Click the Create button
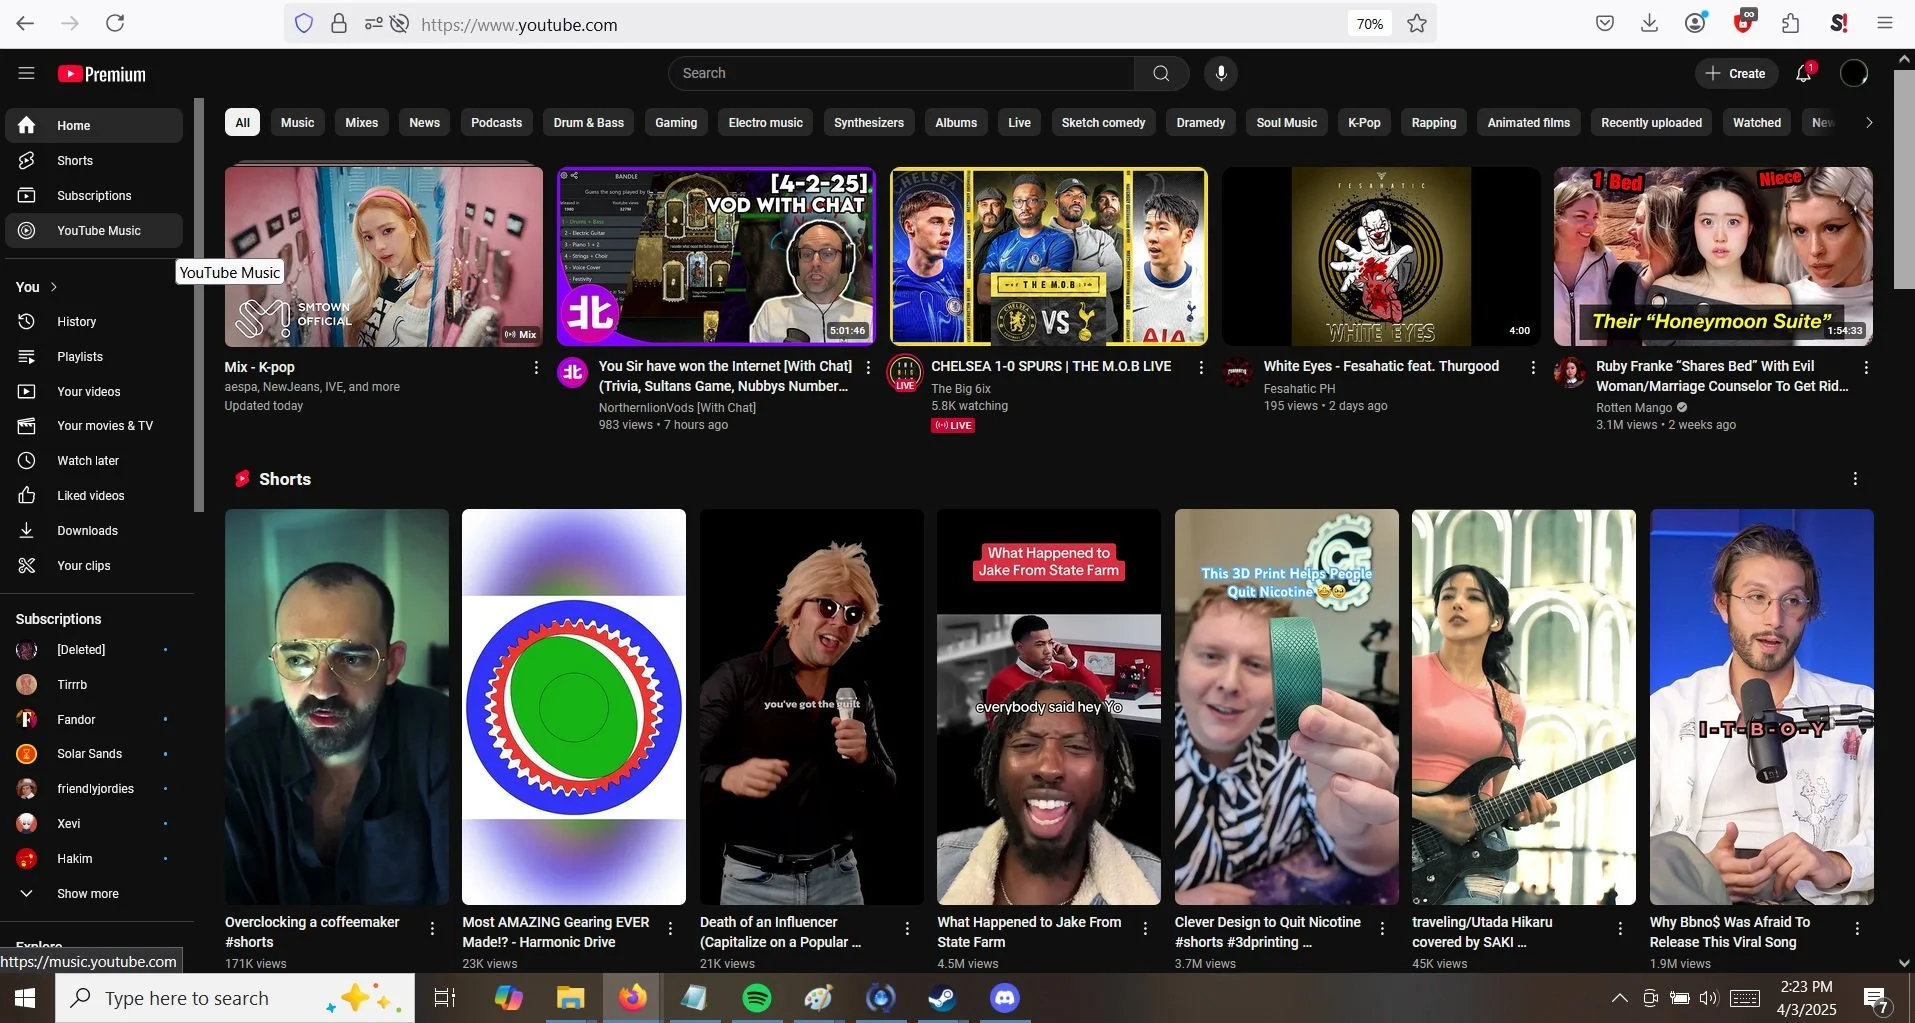Image resolution: width=1915 pixels, height=1023 pixels. tap(1736, 73)
